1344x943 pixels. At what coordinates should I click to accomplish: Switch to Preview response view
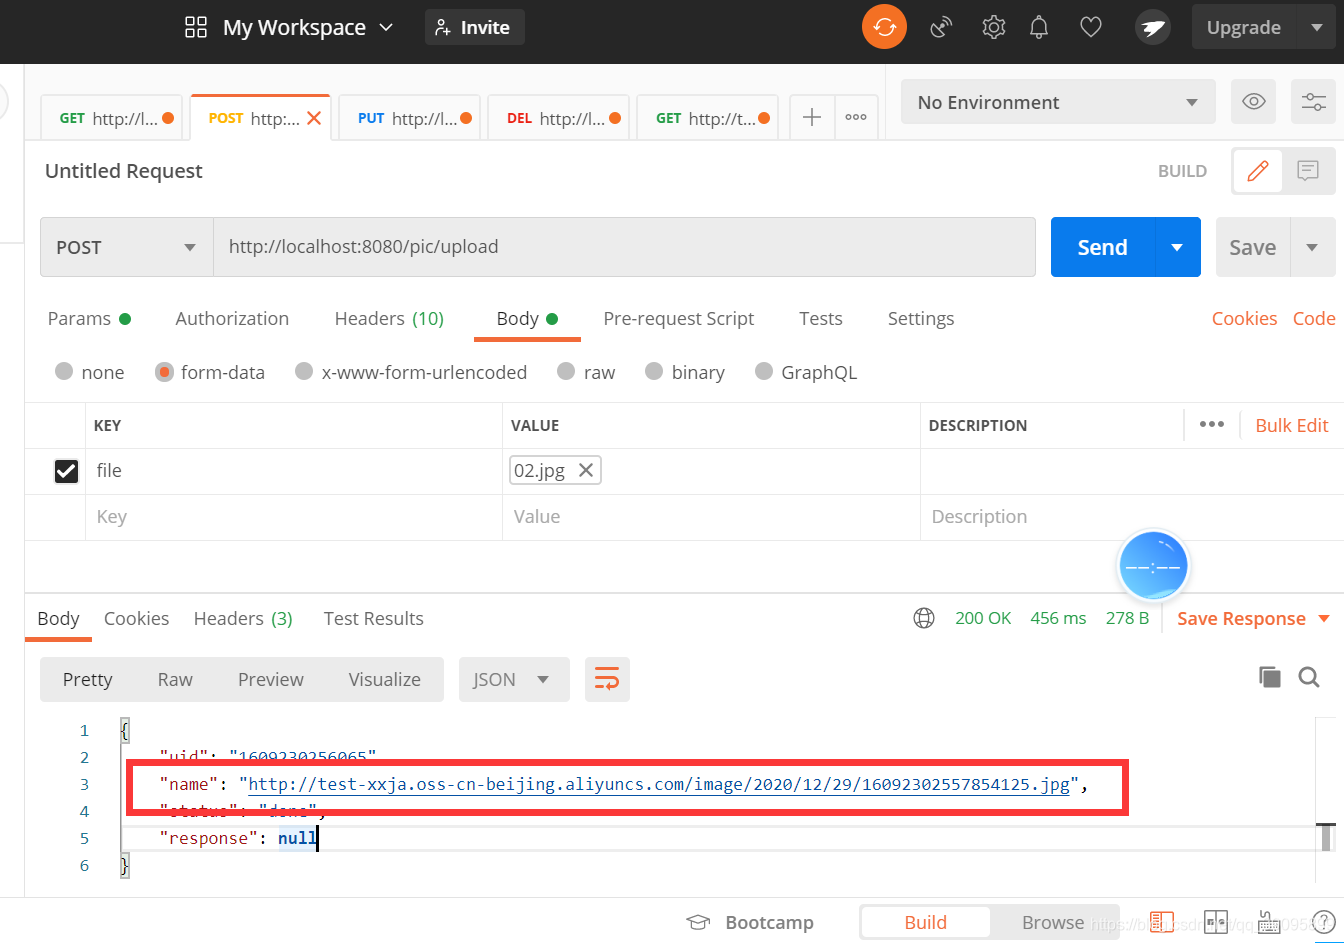(x=271, y=679)
